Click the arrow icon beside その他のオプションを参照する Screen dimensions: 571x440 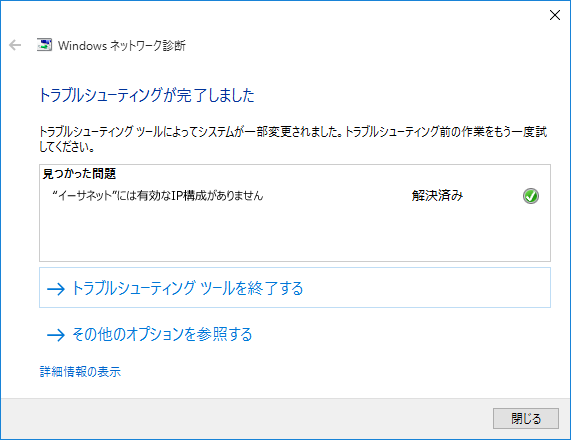click(x=56, y=335)
